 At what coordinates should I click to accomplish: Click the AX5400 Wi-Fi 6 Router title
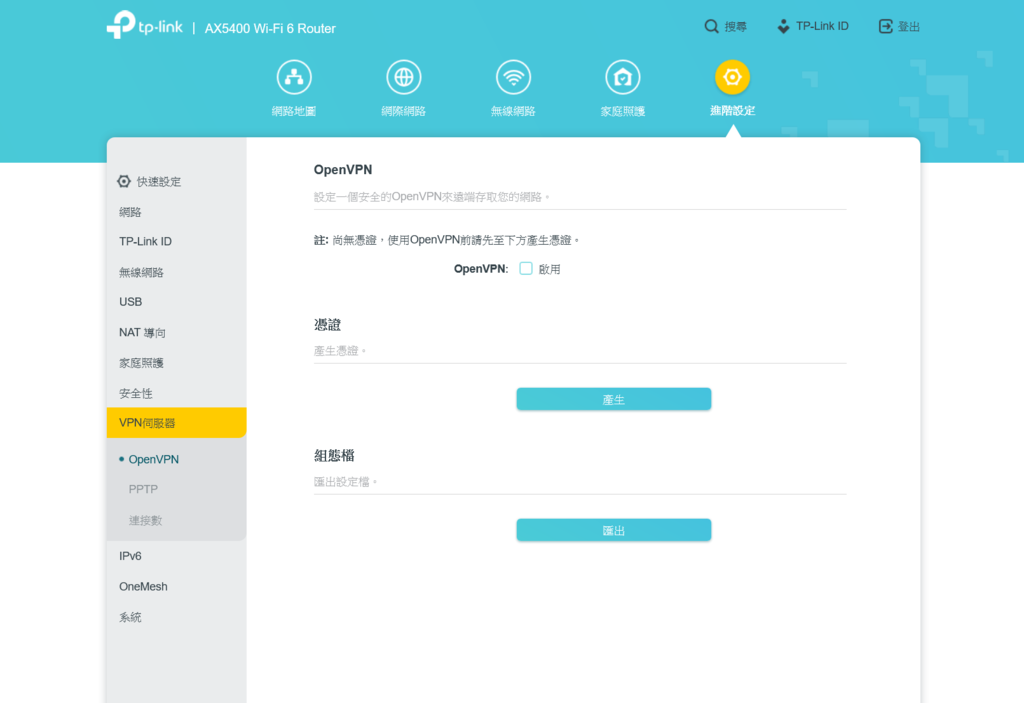(x=270, y=29)
